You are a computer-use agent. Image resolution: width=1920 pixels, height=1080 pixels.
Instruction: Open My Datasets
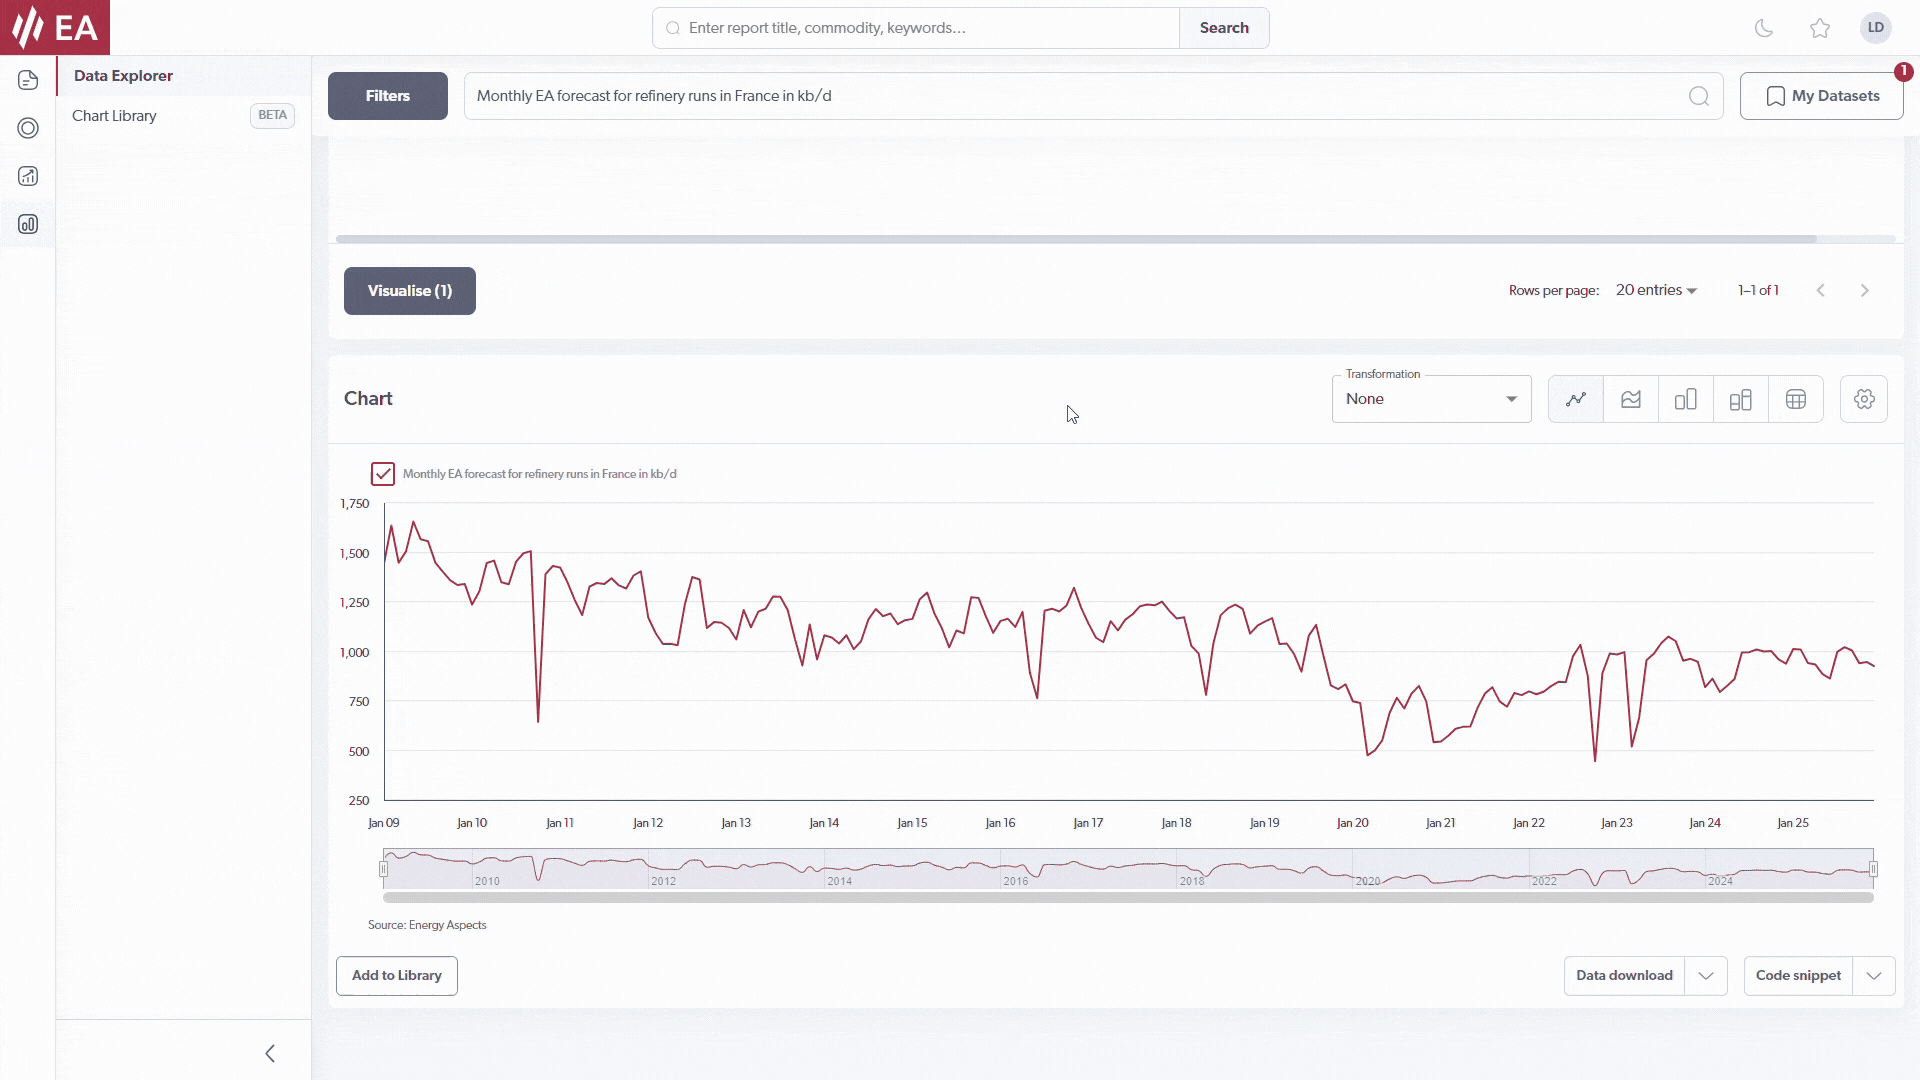[x=1822, y=96]
